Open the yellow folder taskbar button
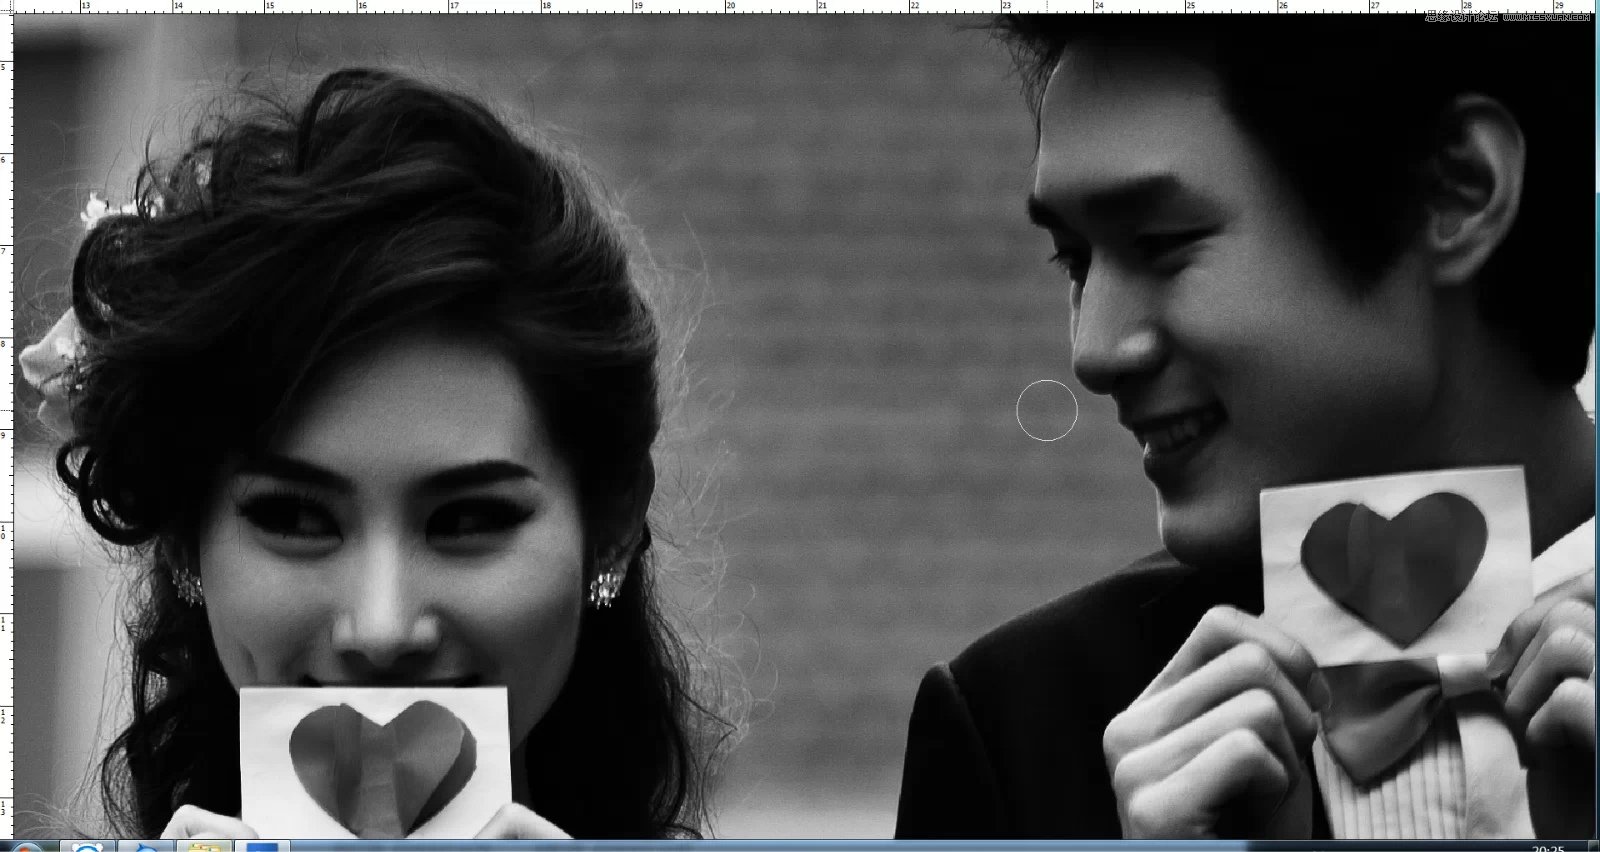1600x852 pixels. click(206, 847)
